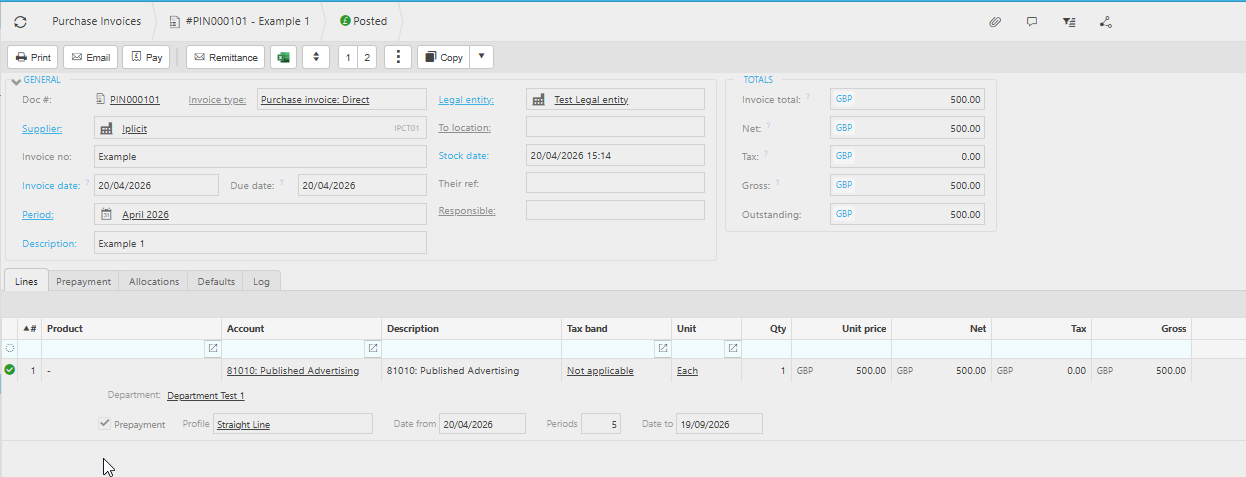The width and height of the screenshot is (1246, 477).
Task: Open the PIN000101 document link
Action: tap(135, 100)
